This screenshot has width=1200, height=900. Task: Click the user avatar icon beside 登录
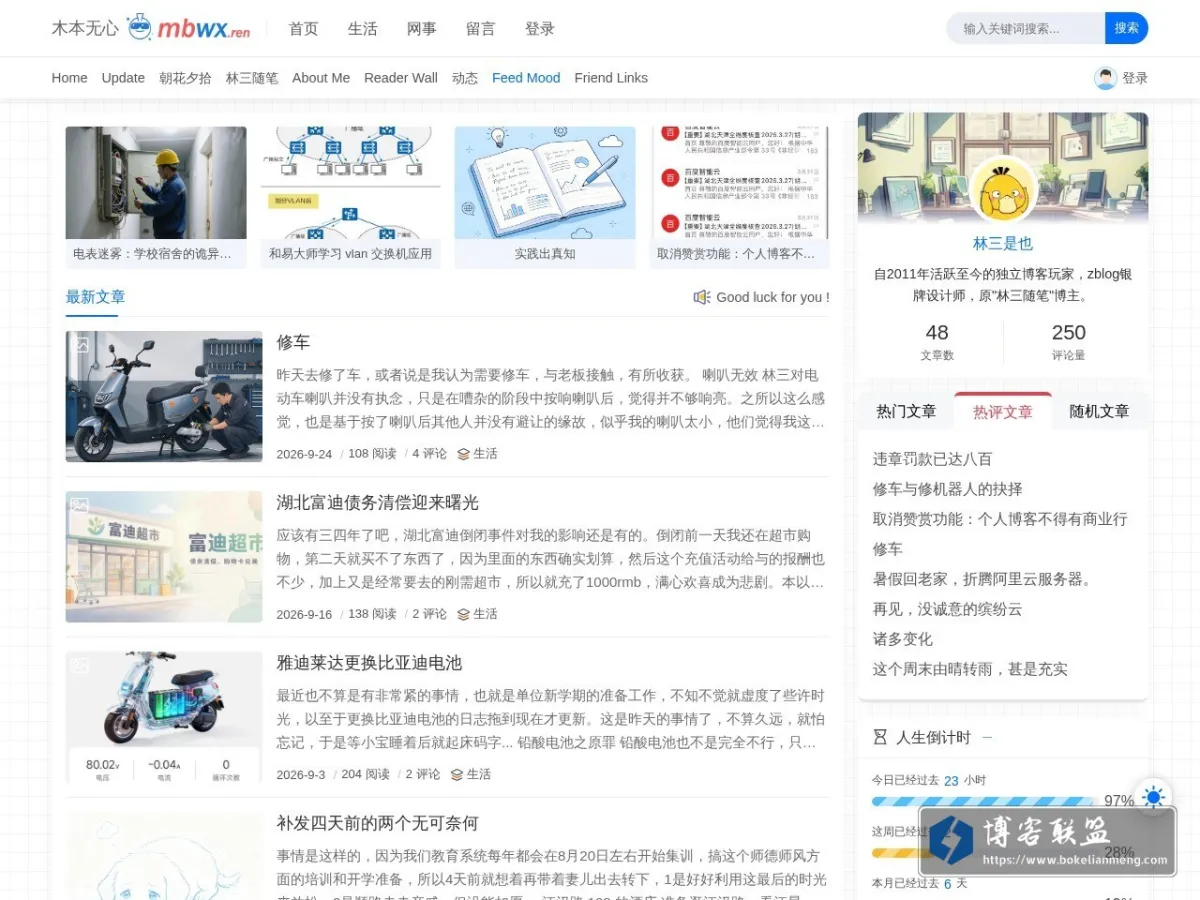click(1105, 78)
